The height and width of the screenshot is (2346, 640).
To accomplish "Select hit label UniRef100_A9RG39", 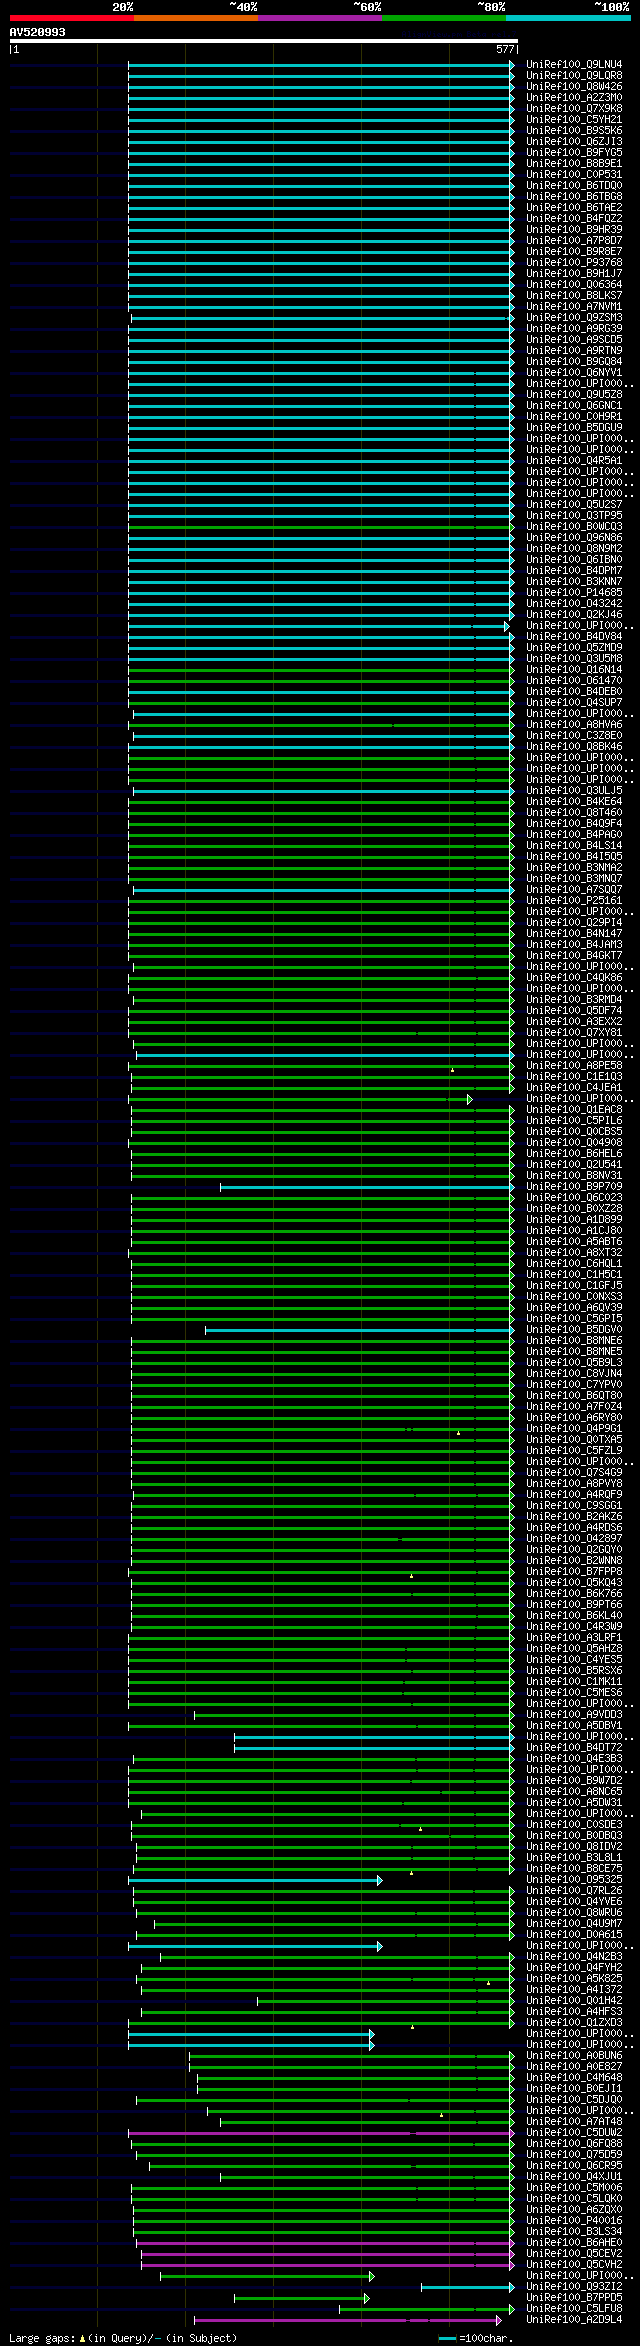I will pos(574,329).
